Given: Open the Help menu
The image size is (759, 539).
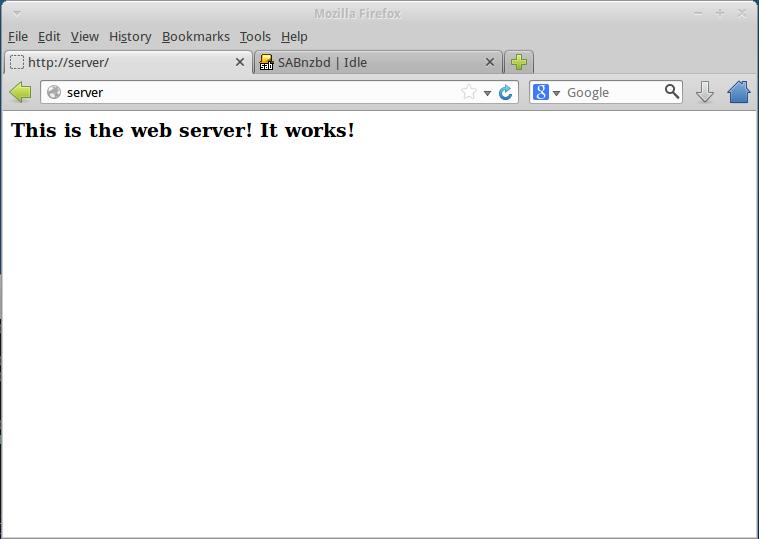Looking at the screenshot, I should pos(294,37).
